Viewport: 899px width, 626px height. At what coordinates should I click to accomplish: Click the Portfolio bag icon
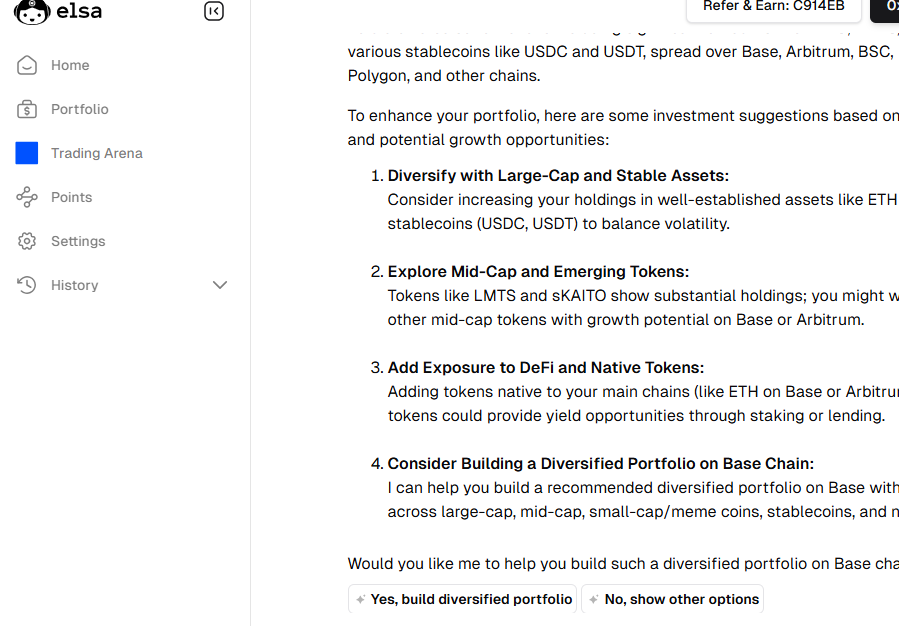[27, 109]
